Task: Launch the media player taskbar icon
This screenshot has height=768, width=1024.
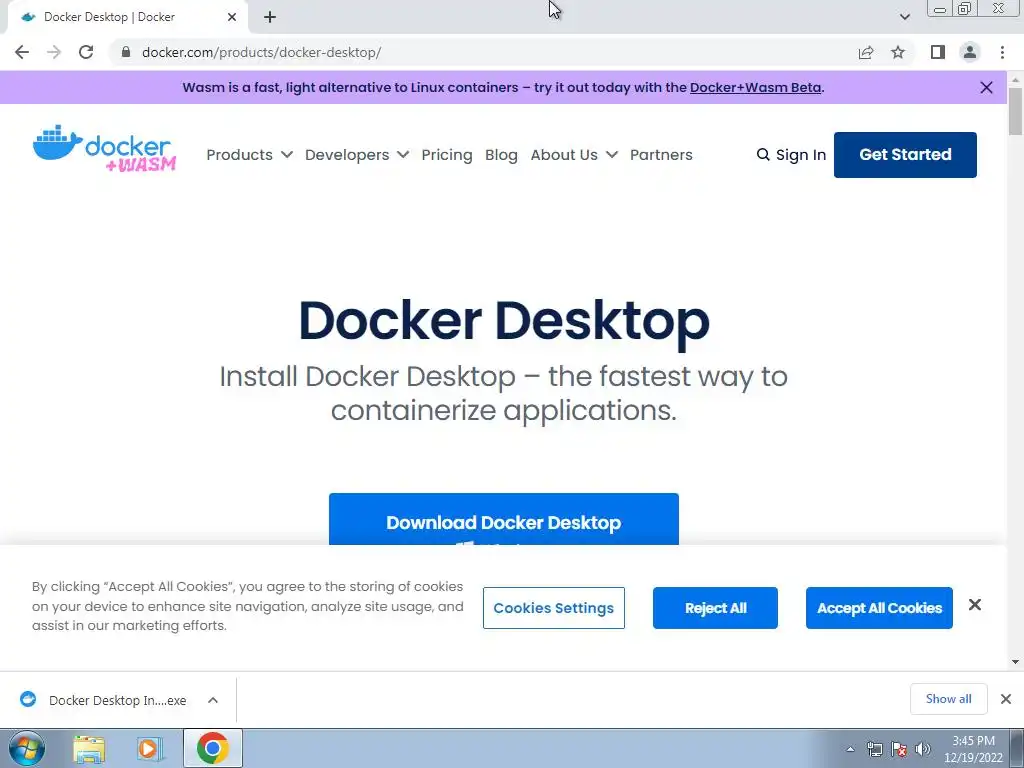Action: [150, 748]
